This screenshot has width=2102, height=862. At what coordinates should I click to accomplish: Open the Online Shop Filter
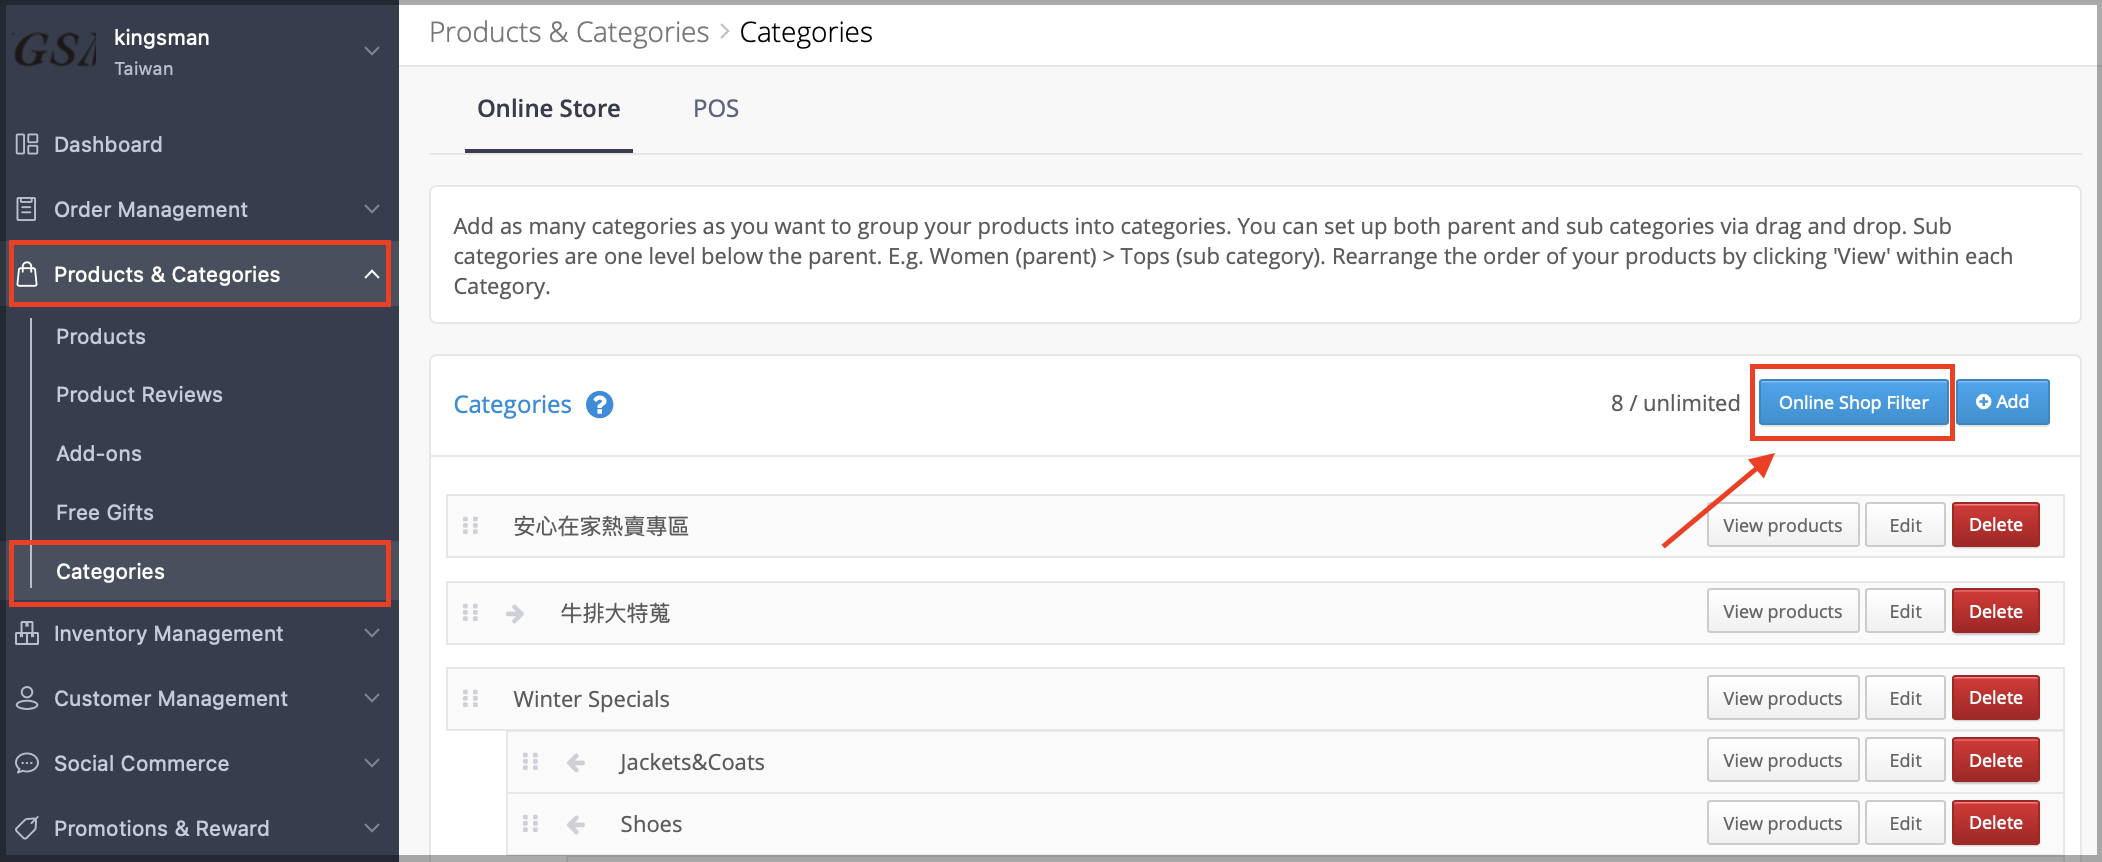1853,403
